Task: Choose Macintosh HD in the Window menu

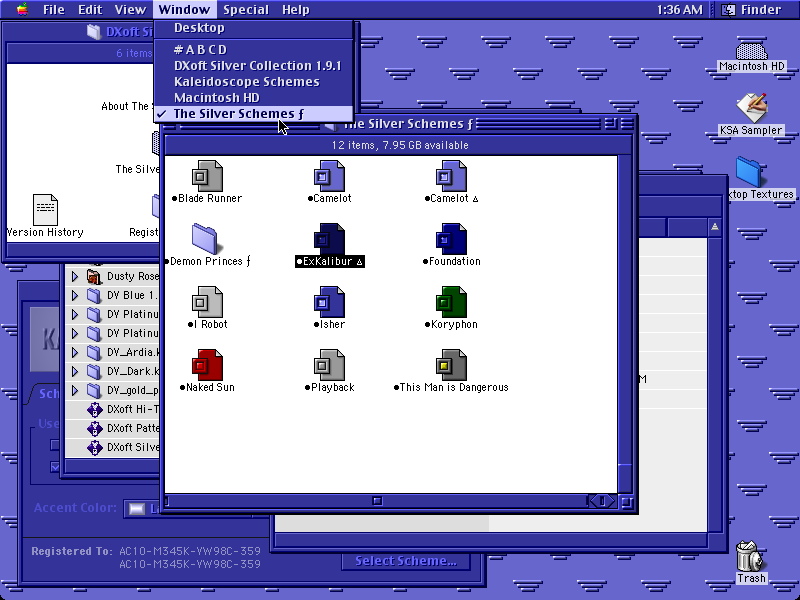Action: [x=253, y=97]
